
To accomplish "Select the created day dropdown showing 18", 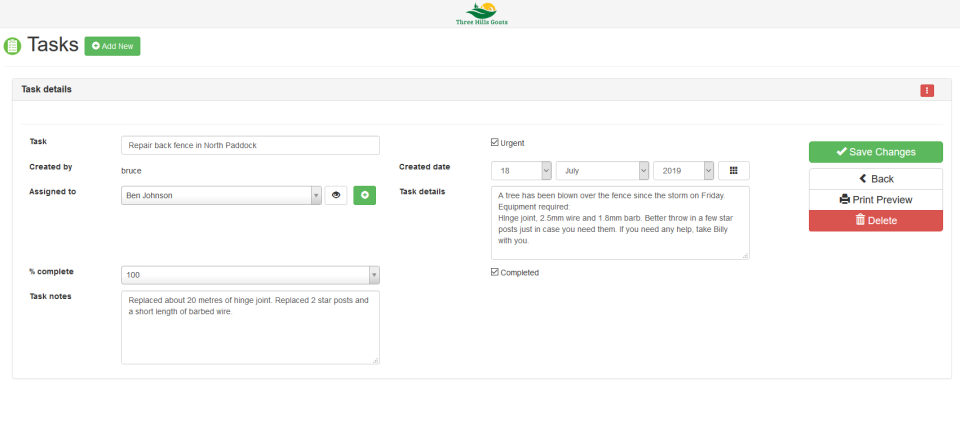I will coord(522,171).
